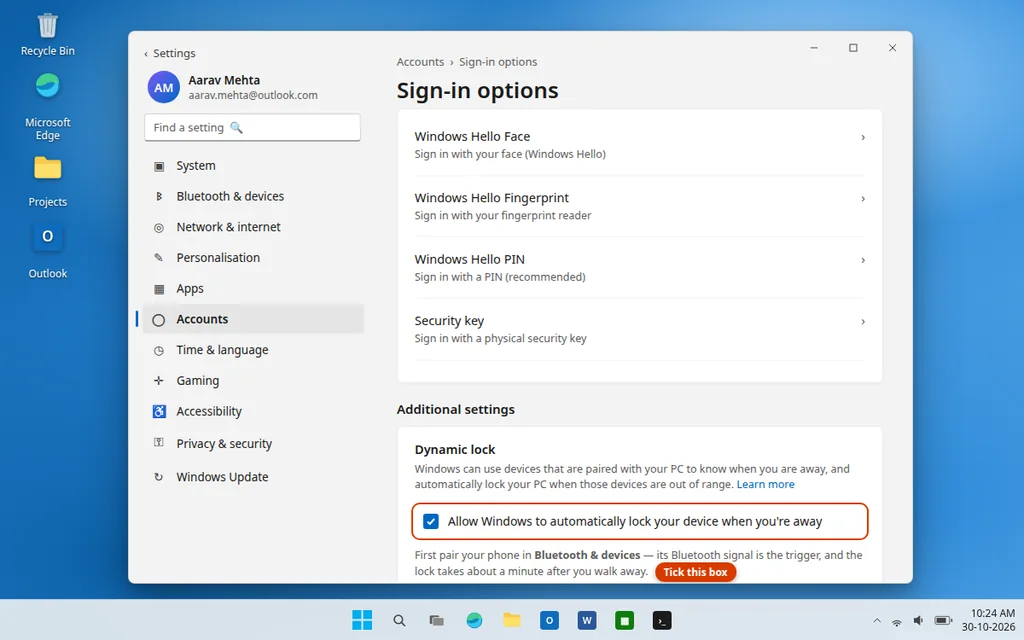Open Task View on the taskbar
Viewport: 1024px width, 640px height.
point(436,620)
